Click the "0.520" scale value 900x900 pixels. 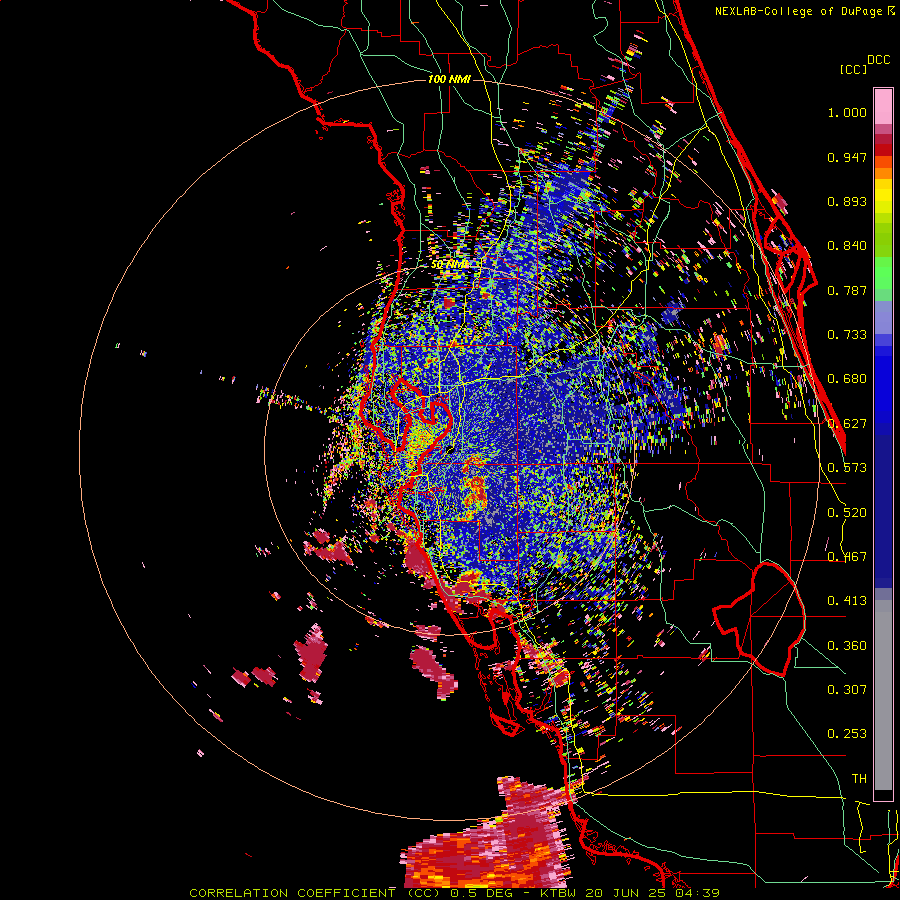(847, 513)
